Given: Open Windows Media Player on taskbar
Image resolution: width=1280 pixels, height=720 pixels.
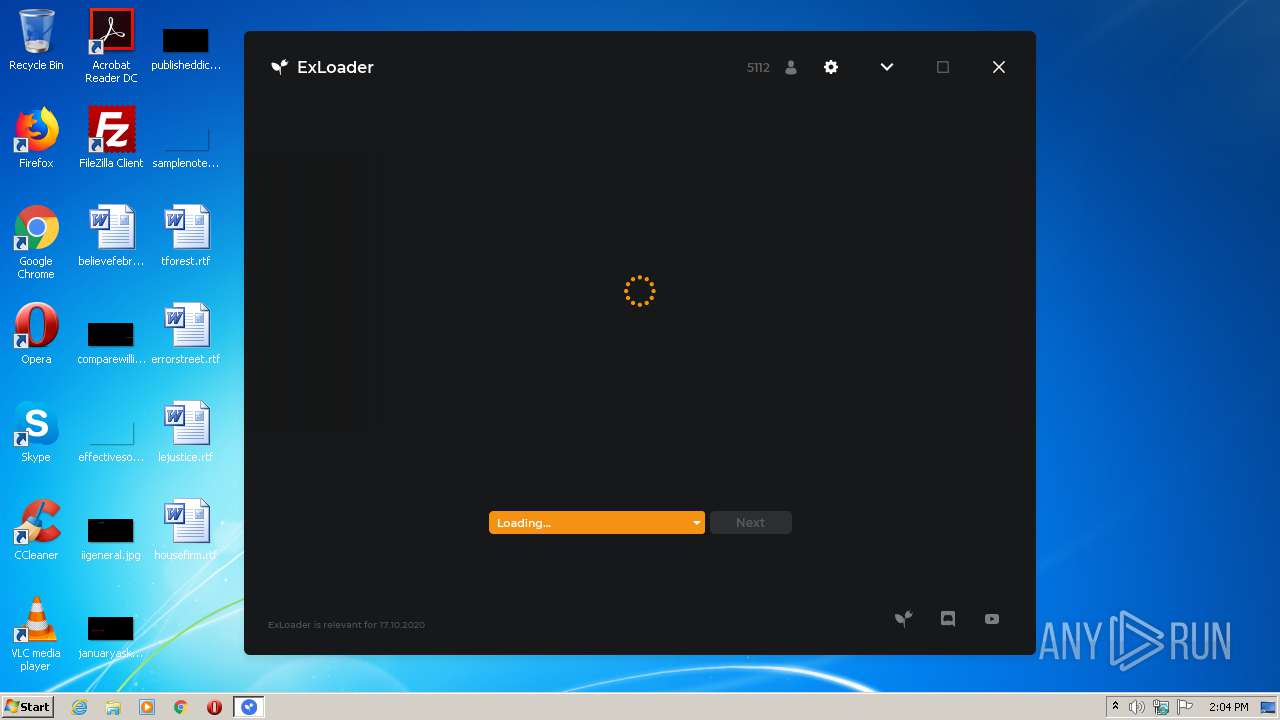Looking at the screenshot, I should coord(147,707).
